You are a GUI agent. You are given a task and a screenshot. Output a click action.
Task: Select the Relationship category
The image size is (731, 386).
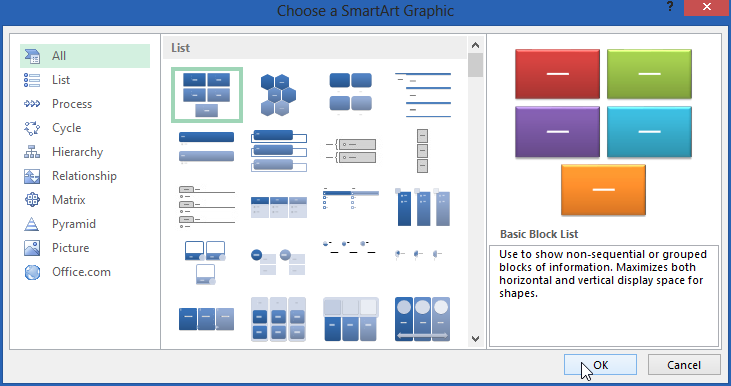click(x=85, y=176)
